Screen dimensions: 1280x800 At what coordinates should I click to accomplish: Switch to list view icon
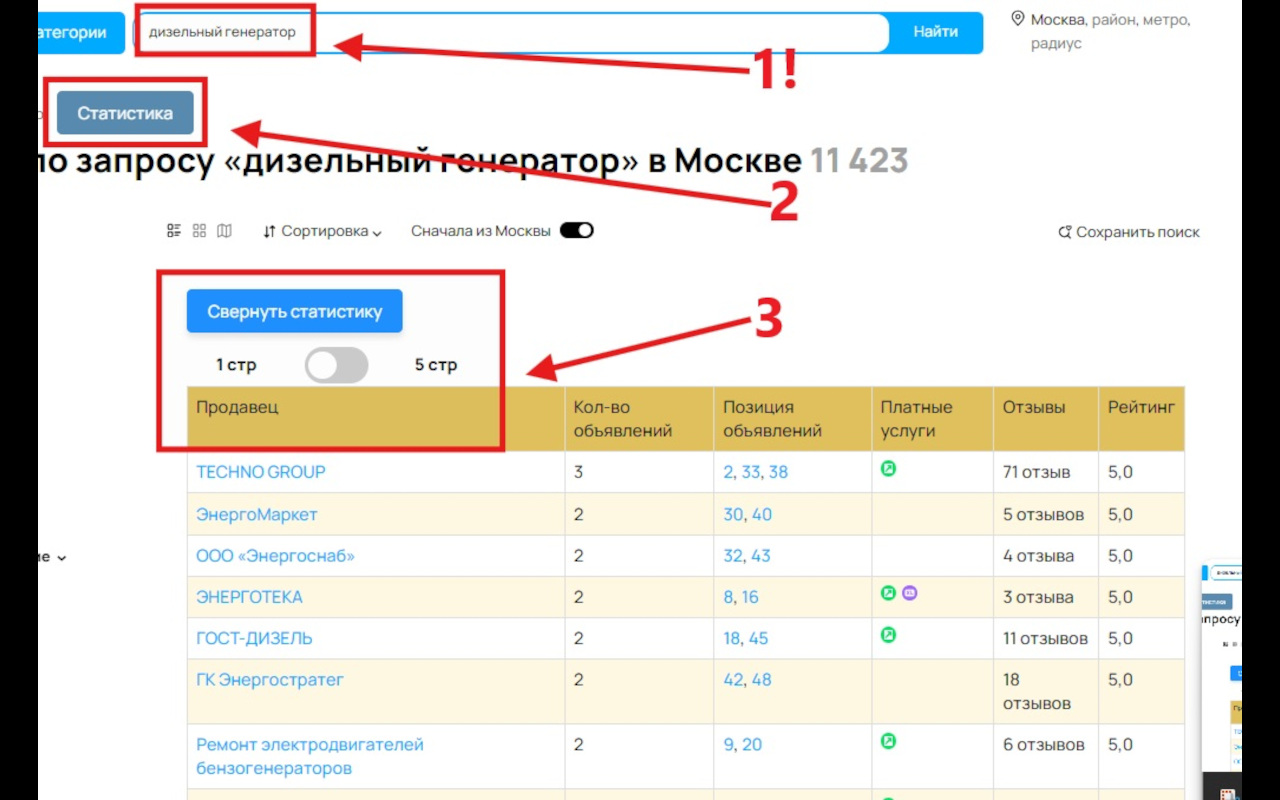[174, 231]
